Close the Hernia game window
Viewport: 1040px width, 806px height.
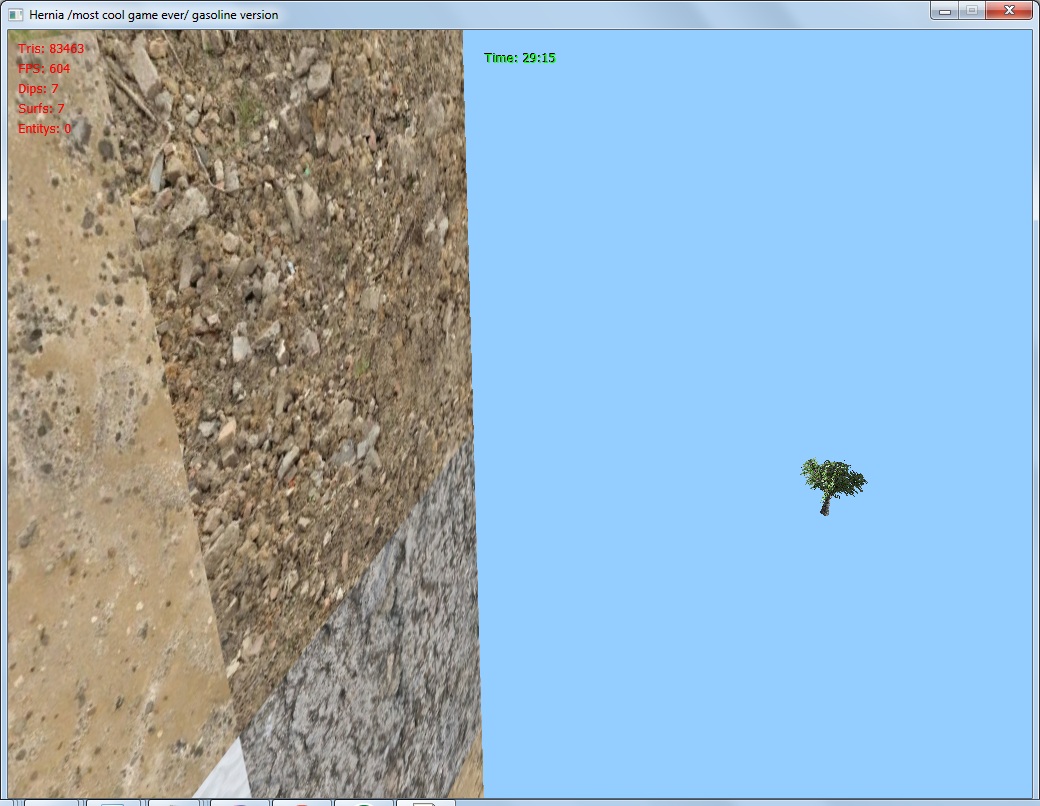[x=1009, y=11]
